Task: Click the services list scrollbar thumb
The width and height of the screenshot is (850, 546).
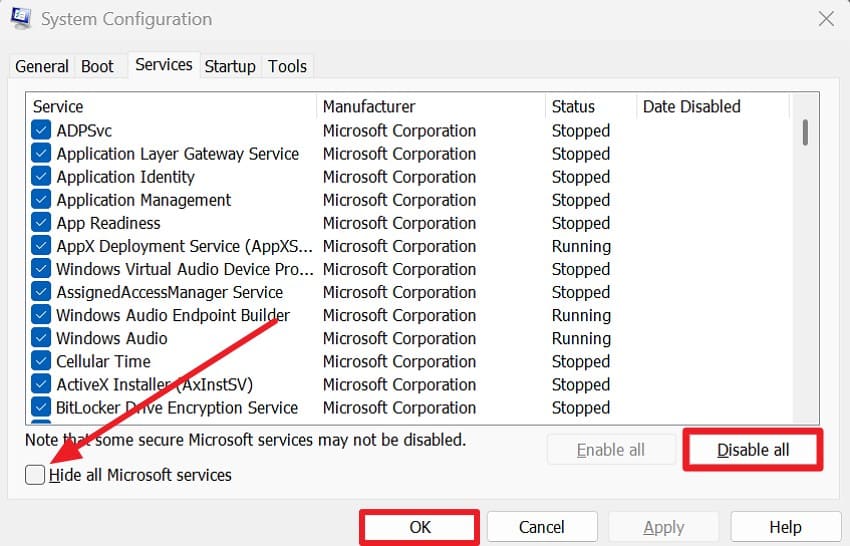Action: coord(806,132)
